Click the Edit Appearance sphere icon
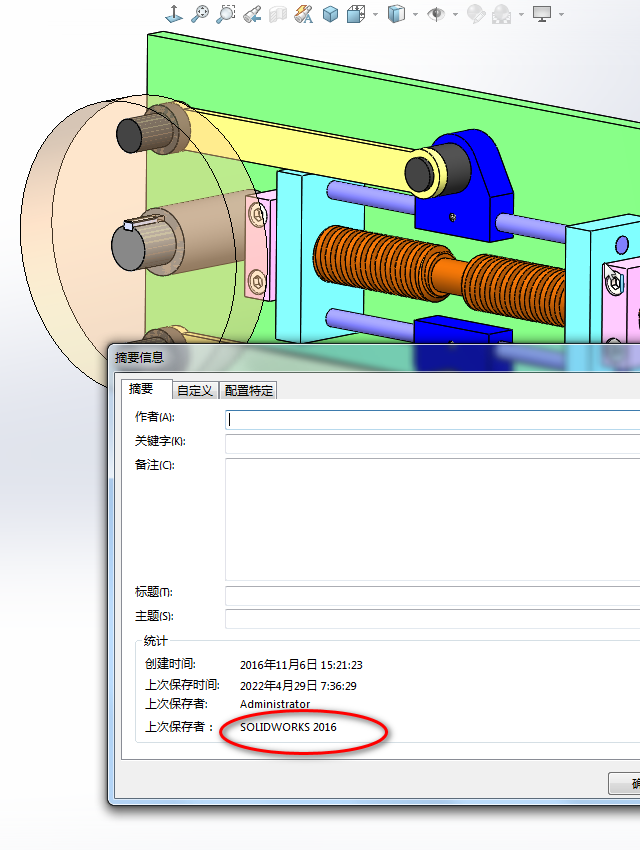 point(476,14)
